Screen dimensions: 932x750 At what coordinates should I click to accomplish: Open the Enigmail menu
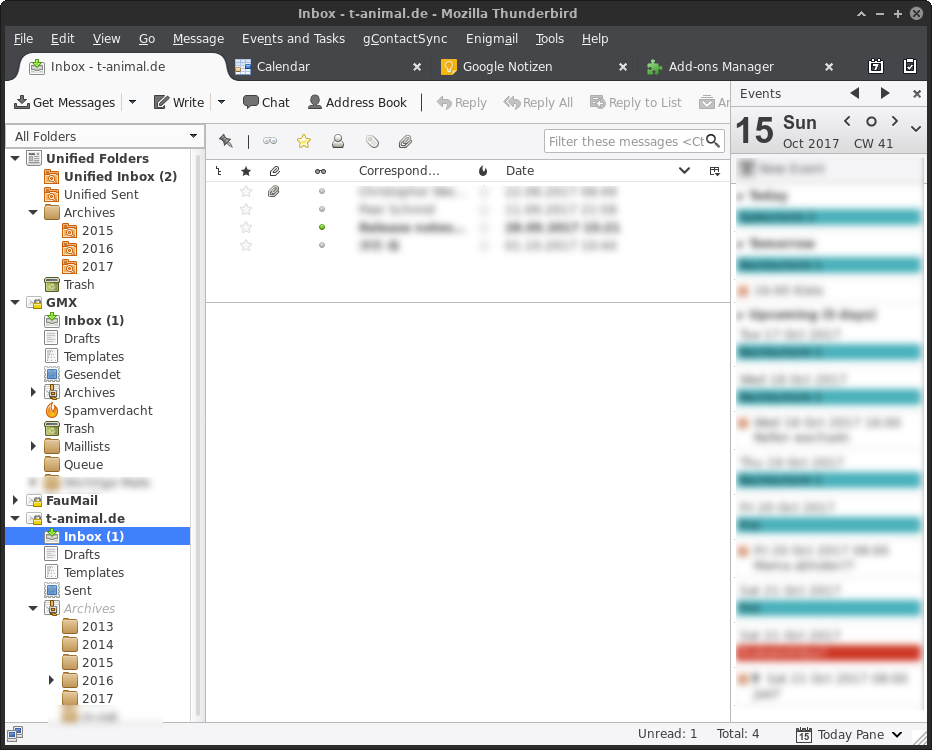point(491,38)
